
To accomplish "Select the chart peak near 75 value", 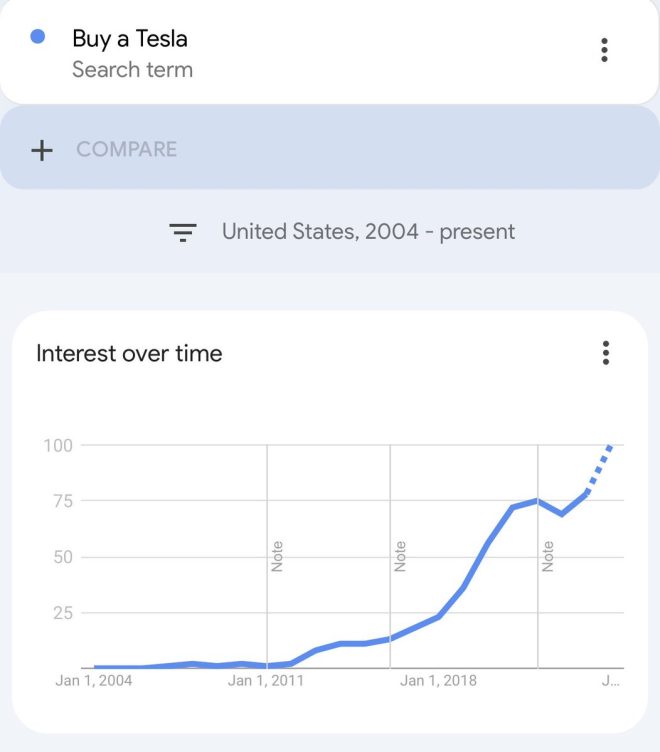I will 537,501.
